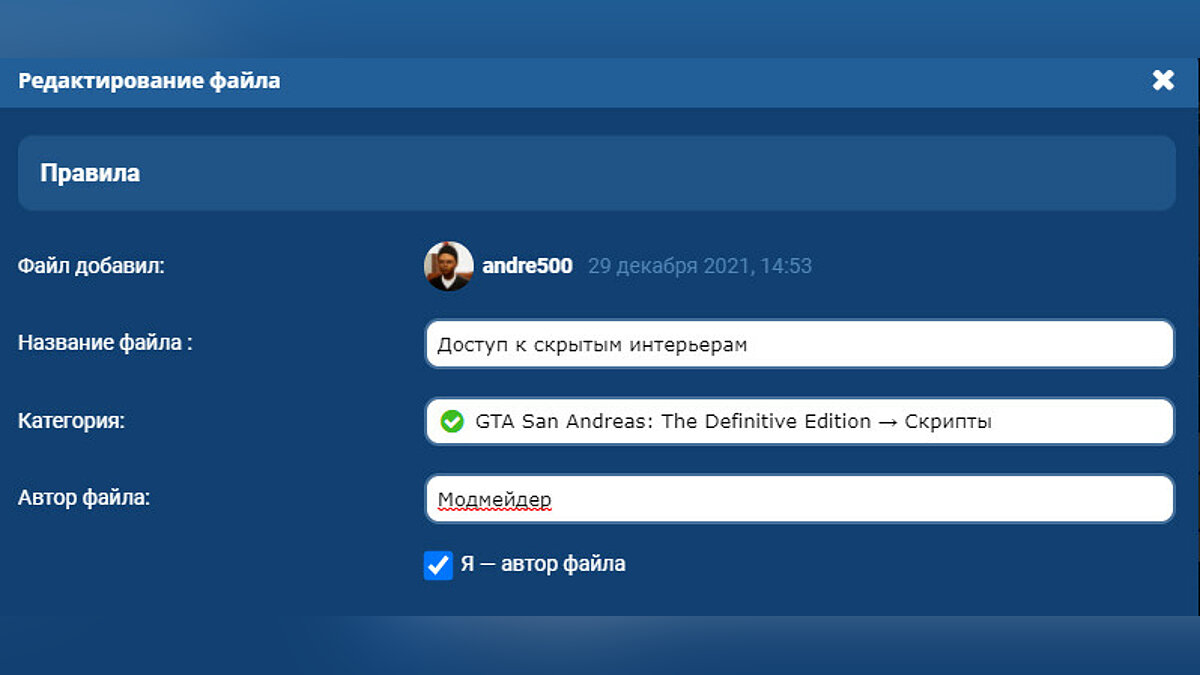Viewport: 1200px width, 675px height.
Task: Click the upload date 29 декабря 2021
Action: [x=699, y=266]
